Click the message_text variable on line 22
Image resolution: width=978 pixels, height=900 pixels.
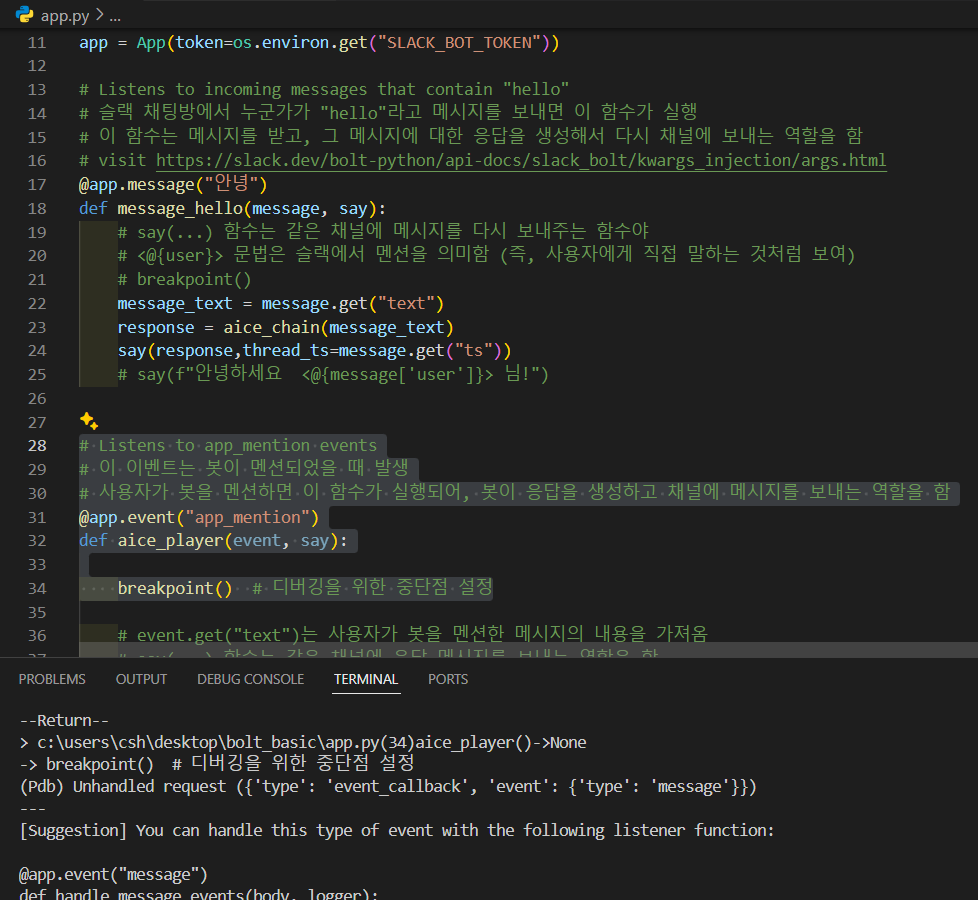[175, 304]
